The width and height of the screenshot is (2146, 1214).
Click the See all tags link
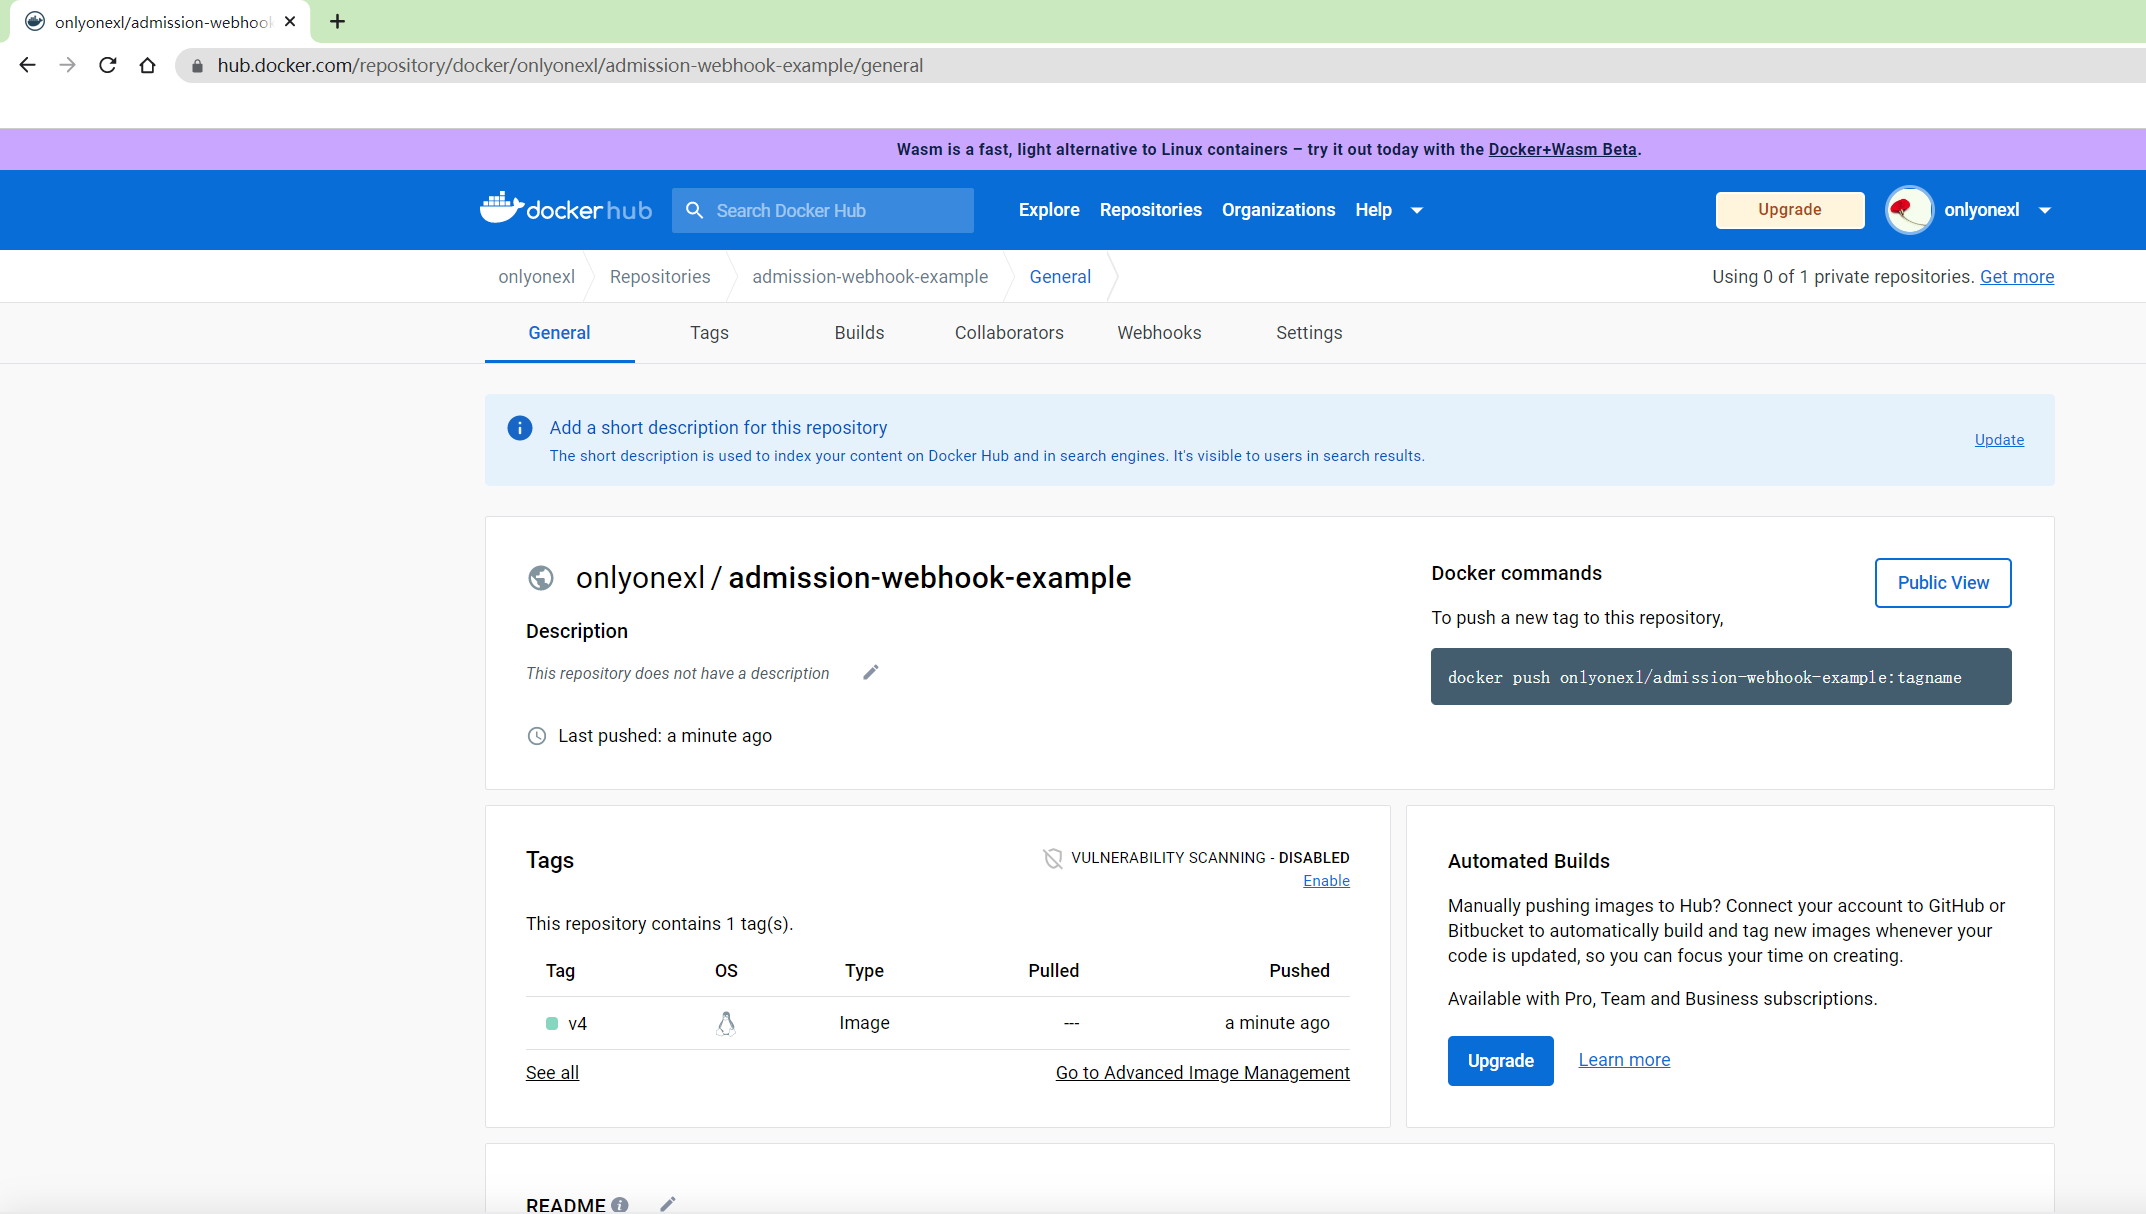[x=552, y=1073]
